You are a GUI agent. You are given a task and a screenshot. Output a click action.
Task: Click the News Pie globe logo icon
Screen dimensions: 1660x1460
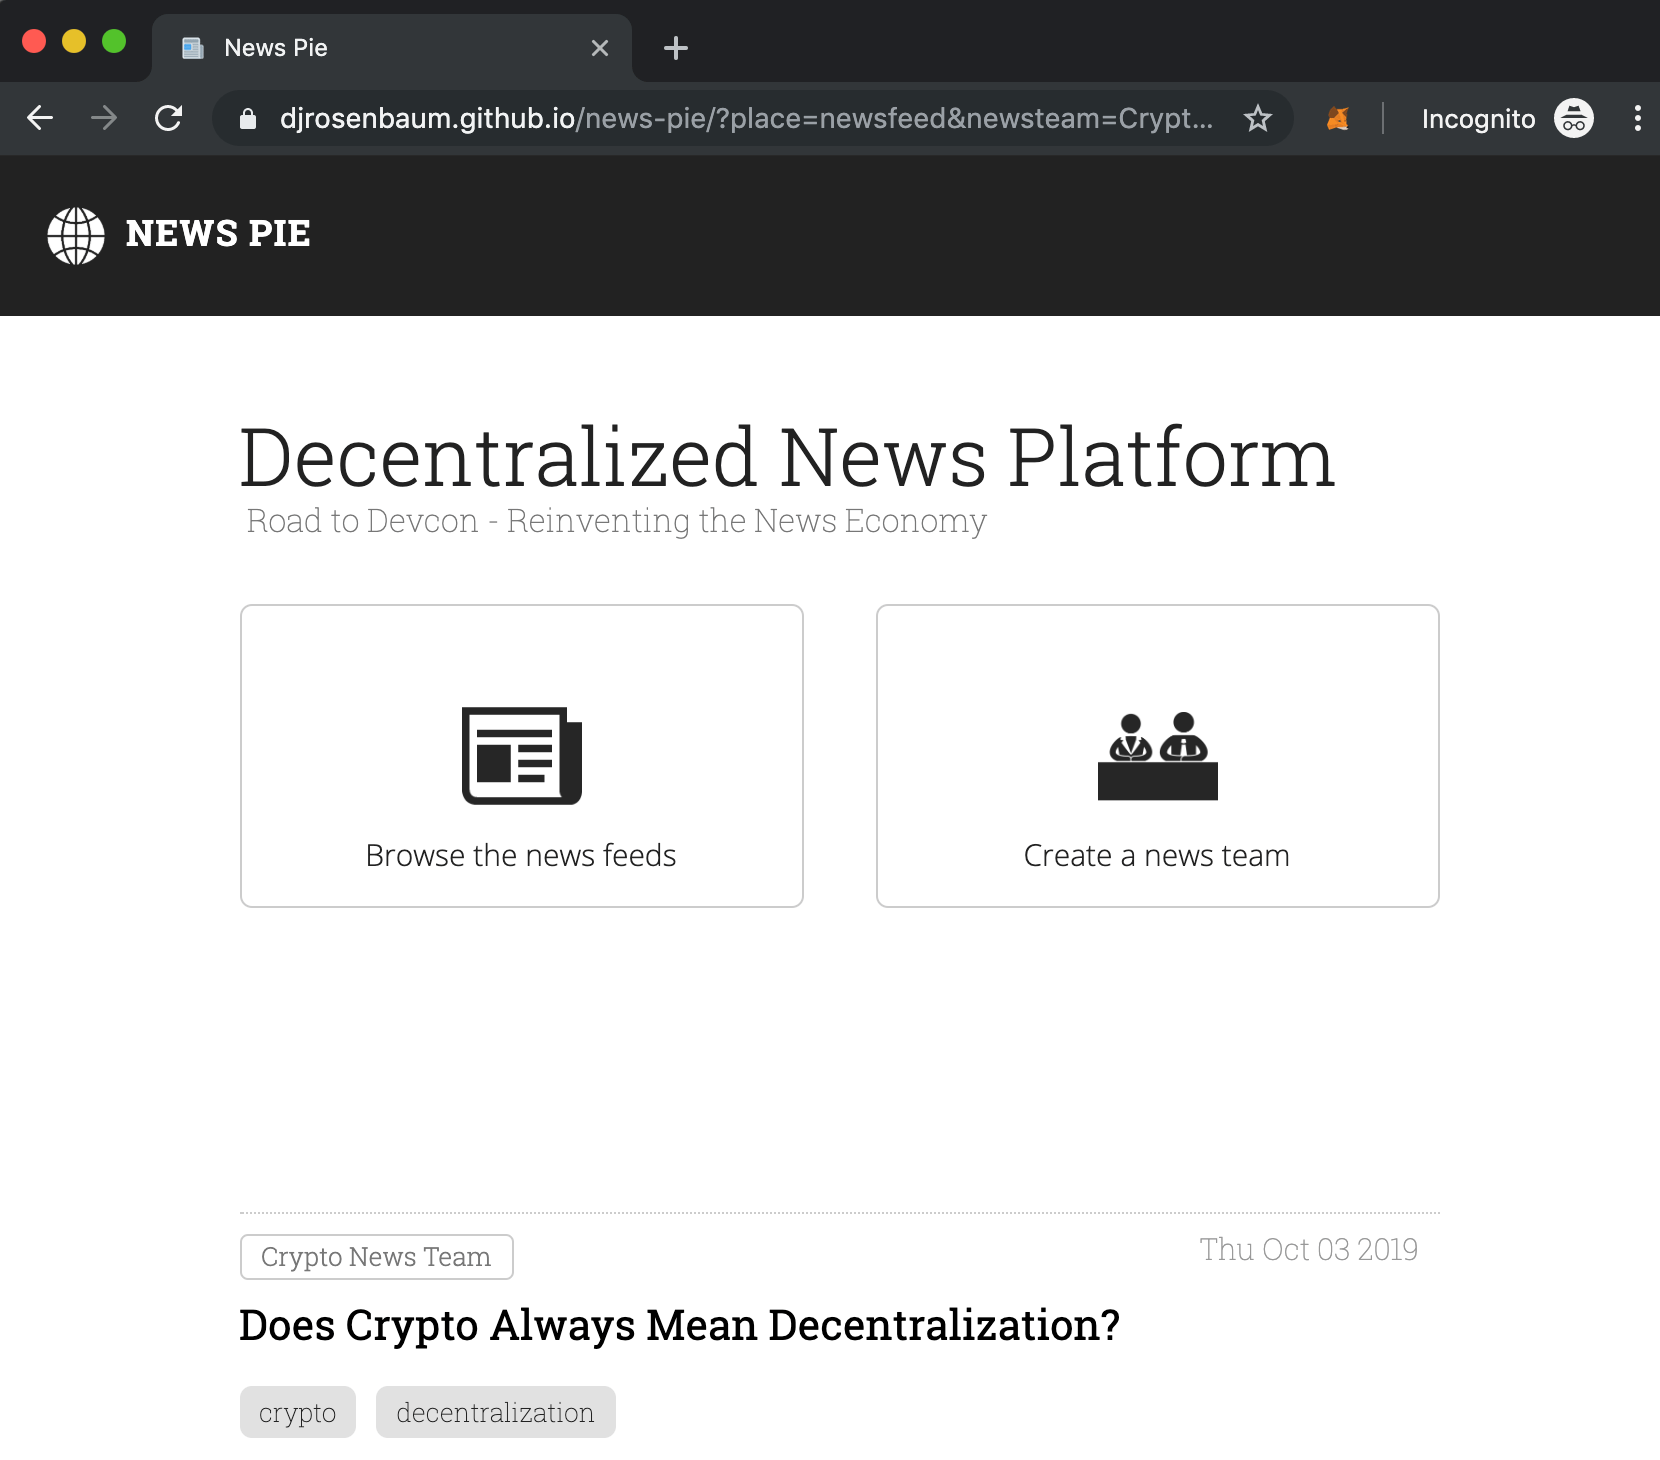pyautogui.click(x=76, y=236)
